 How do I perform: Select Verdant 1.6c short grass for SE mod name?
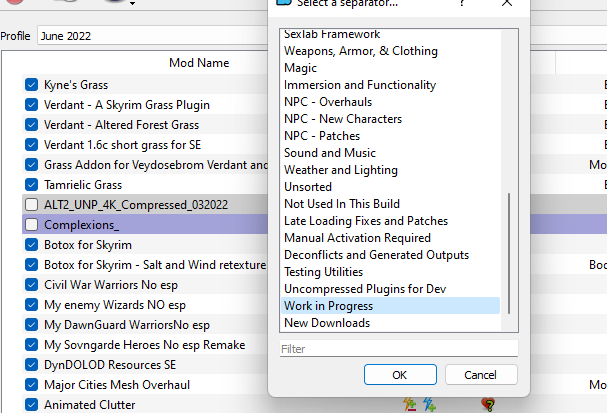pos(122,145)
